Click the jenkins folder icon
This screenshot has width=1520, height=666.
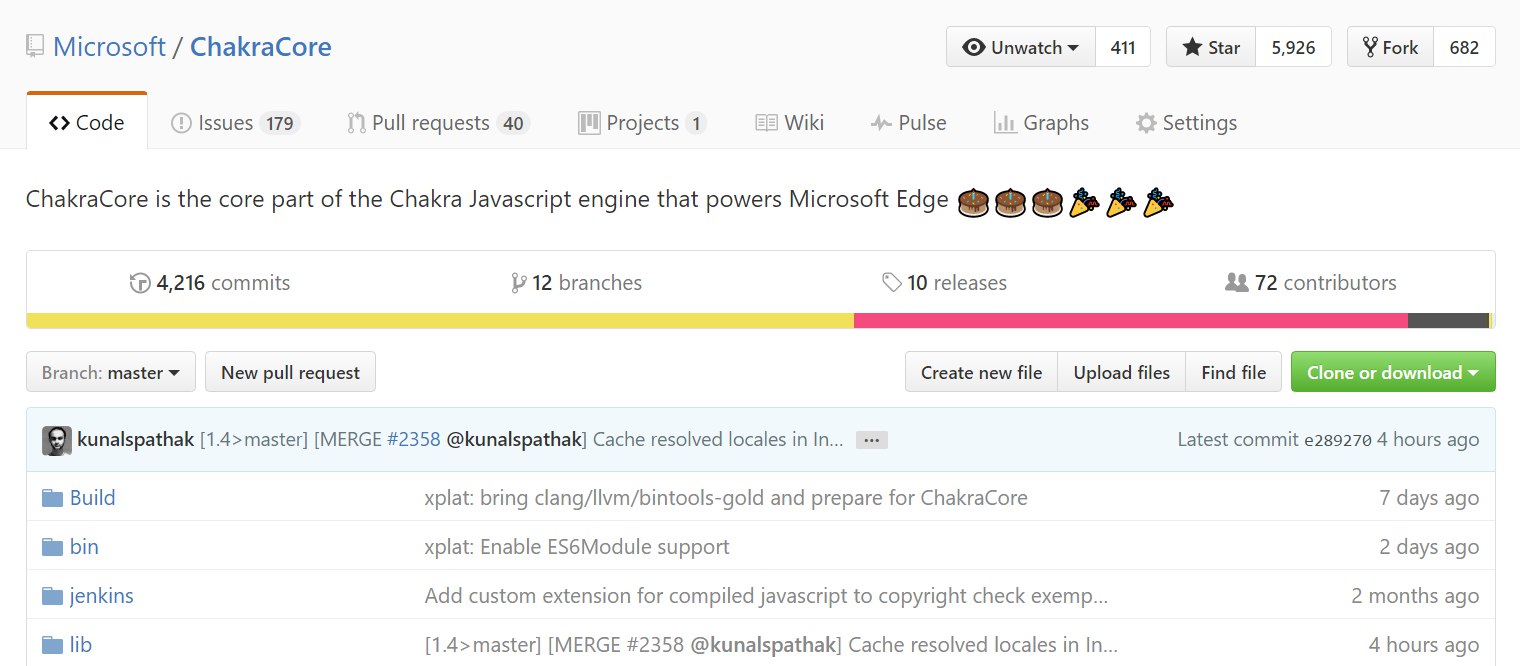52,596
